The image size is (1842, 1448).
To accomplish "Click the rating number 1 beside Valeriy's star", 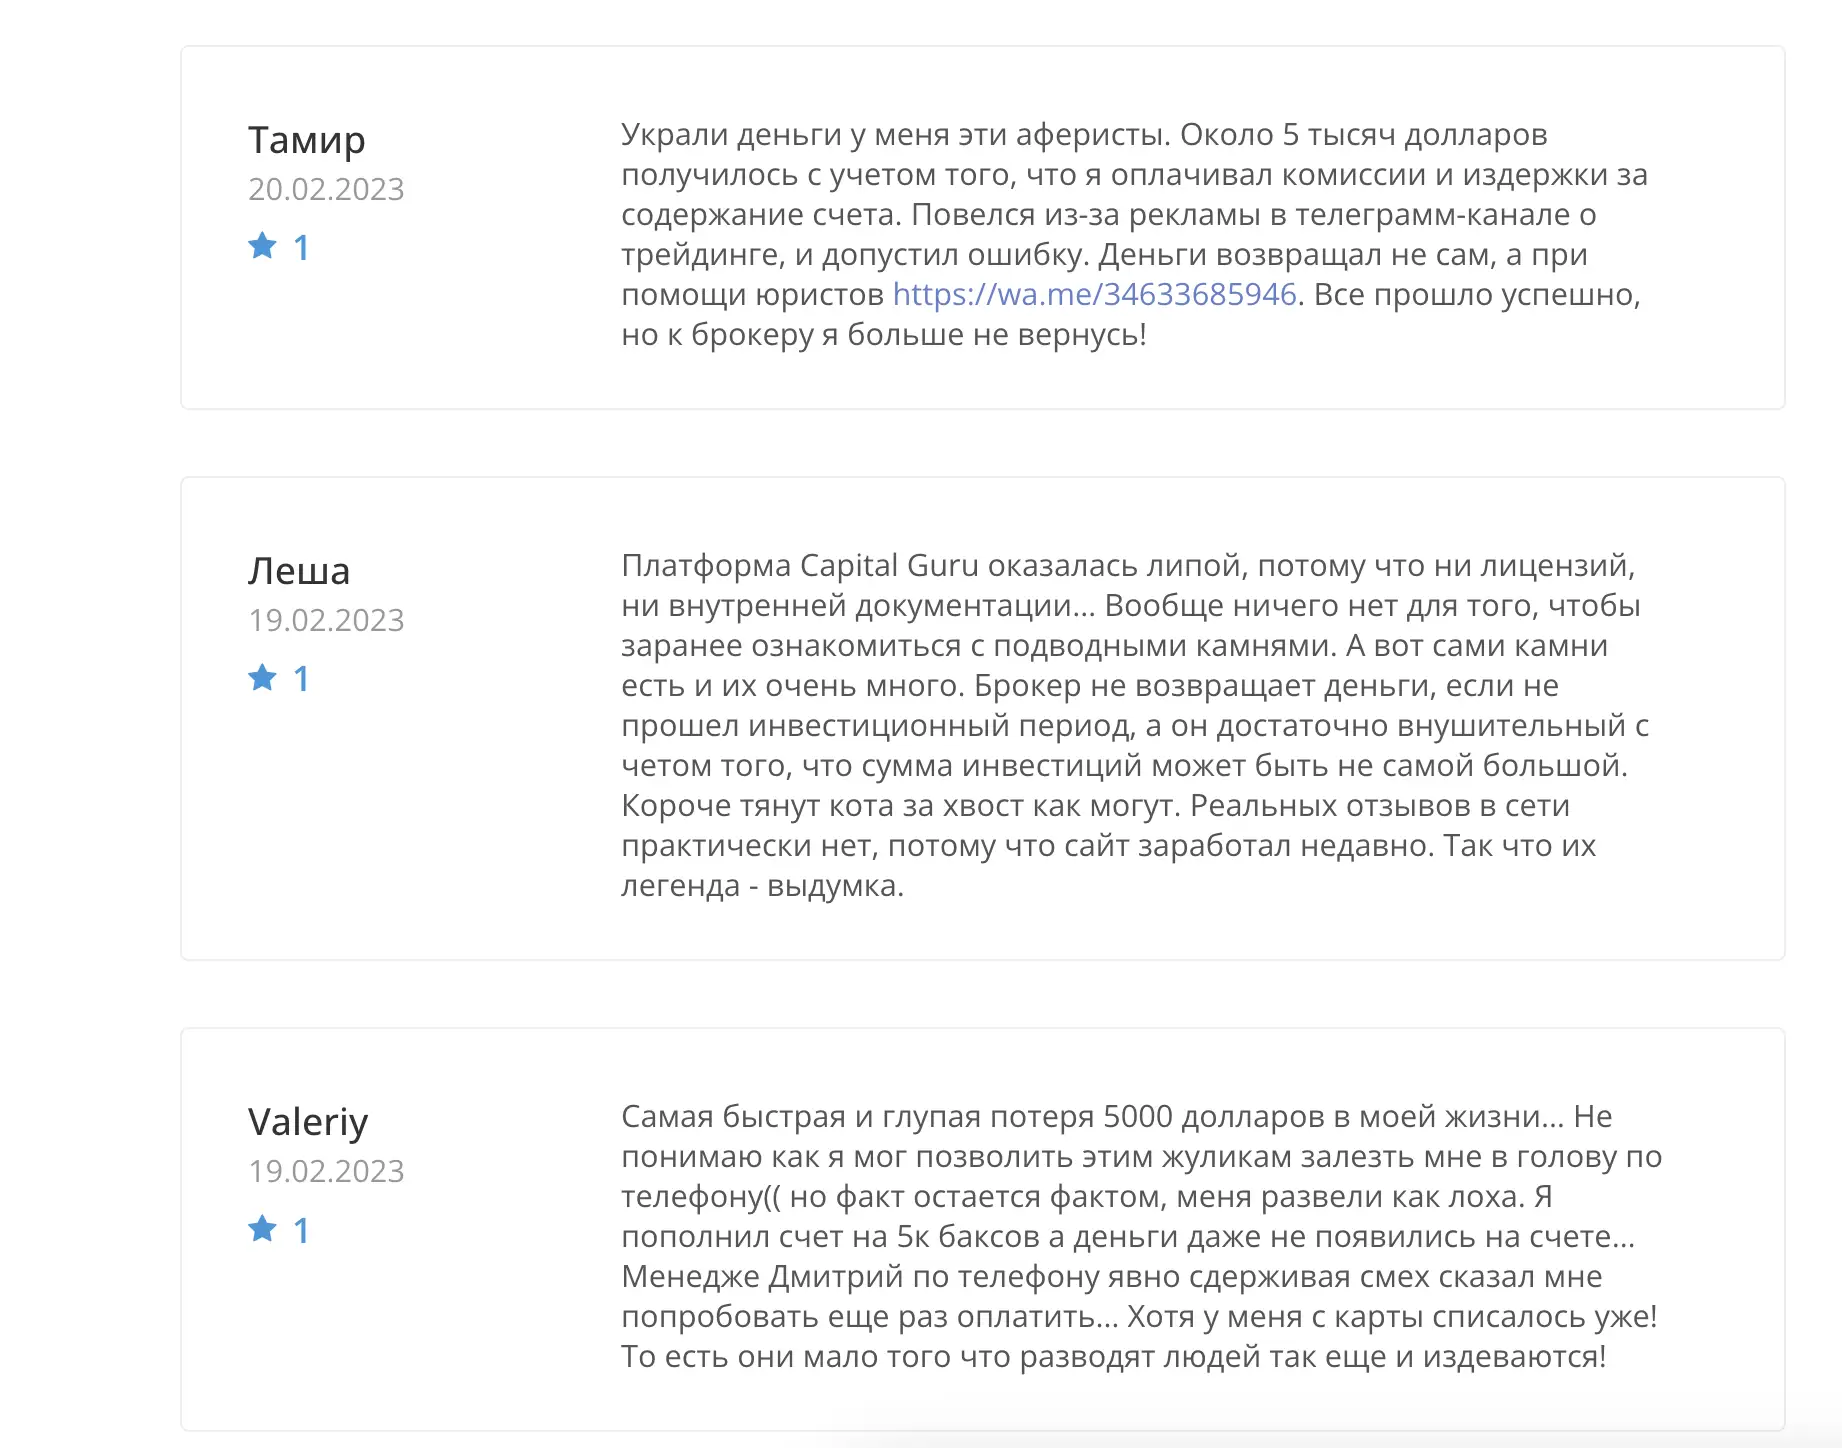I will [x=301, y=1230].
